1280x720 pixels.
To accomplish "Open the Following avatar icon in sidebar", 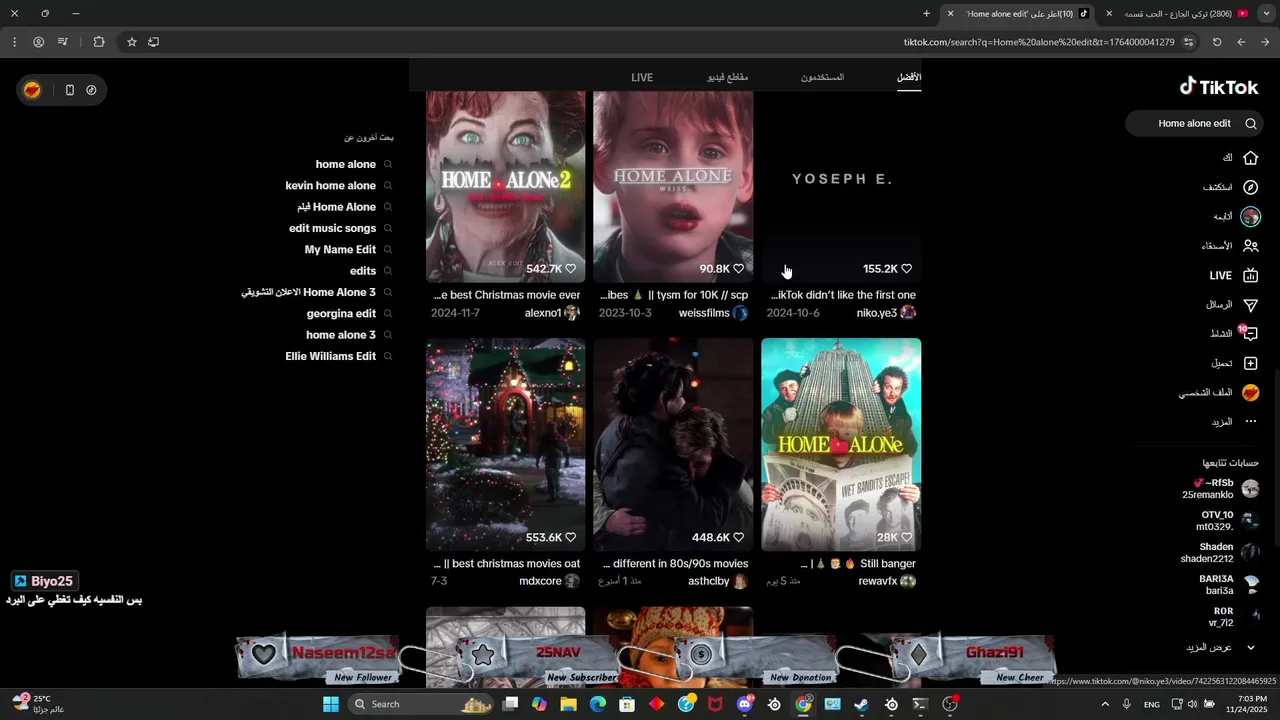I will (1250, 217).
